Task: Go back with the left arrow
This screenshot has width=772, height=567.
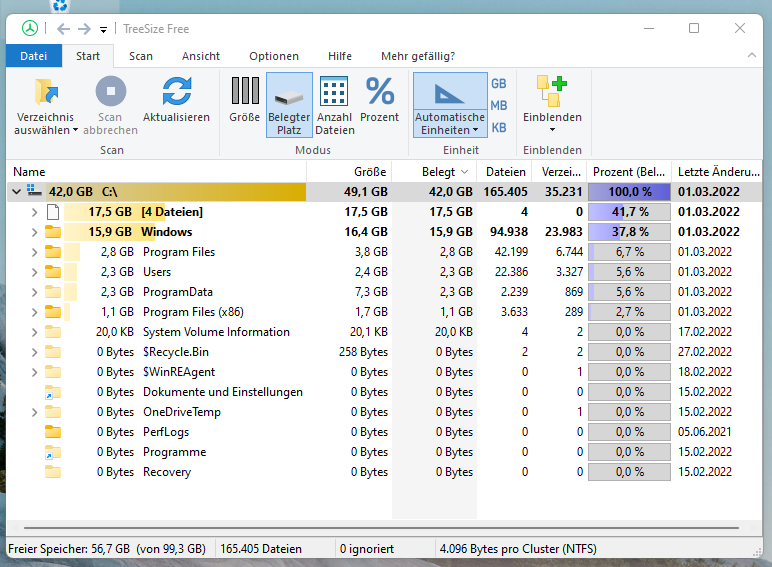Action: [64, 29]
